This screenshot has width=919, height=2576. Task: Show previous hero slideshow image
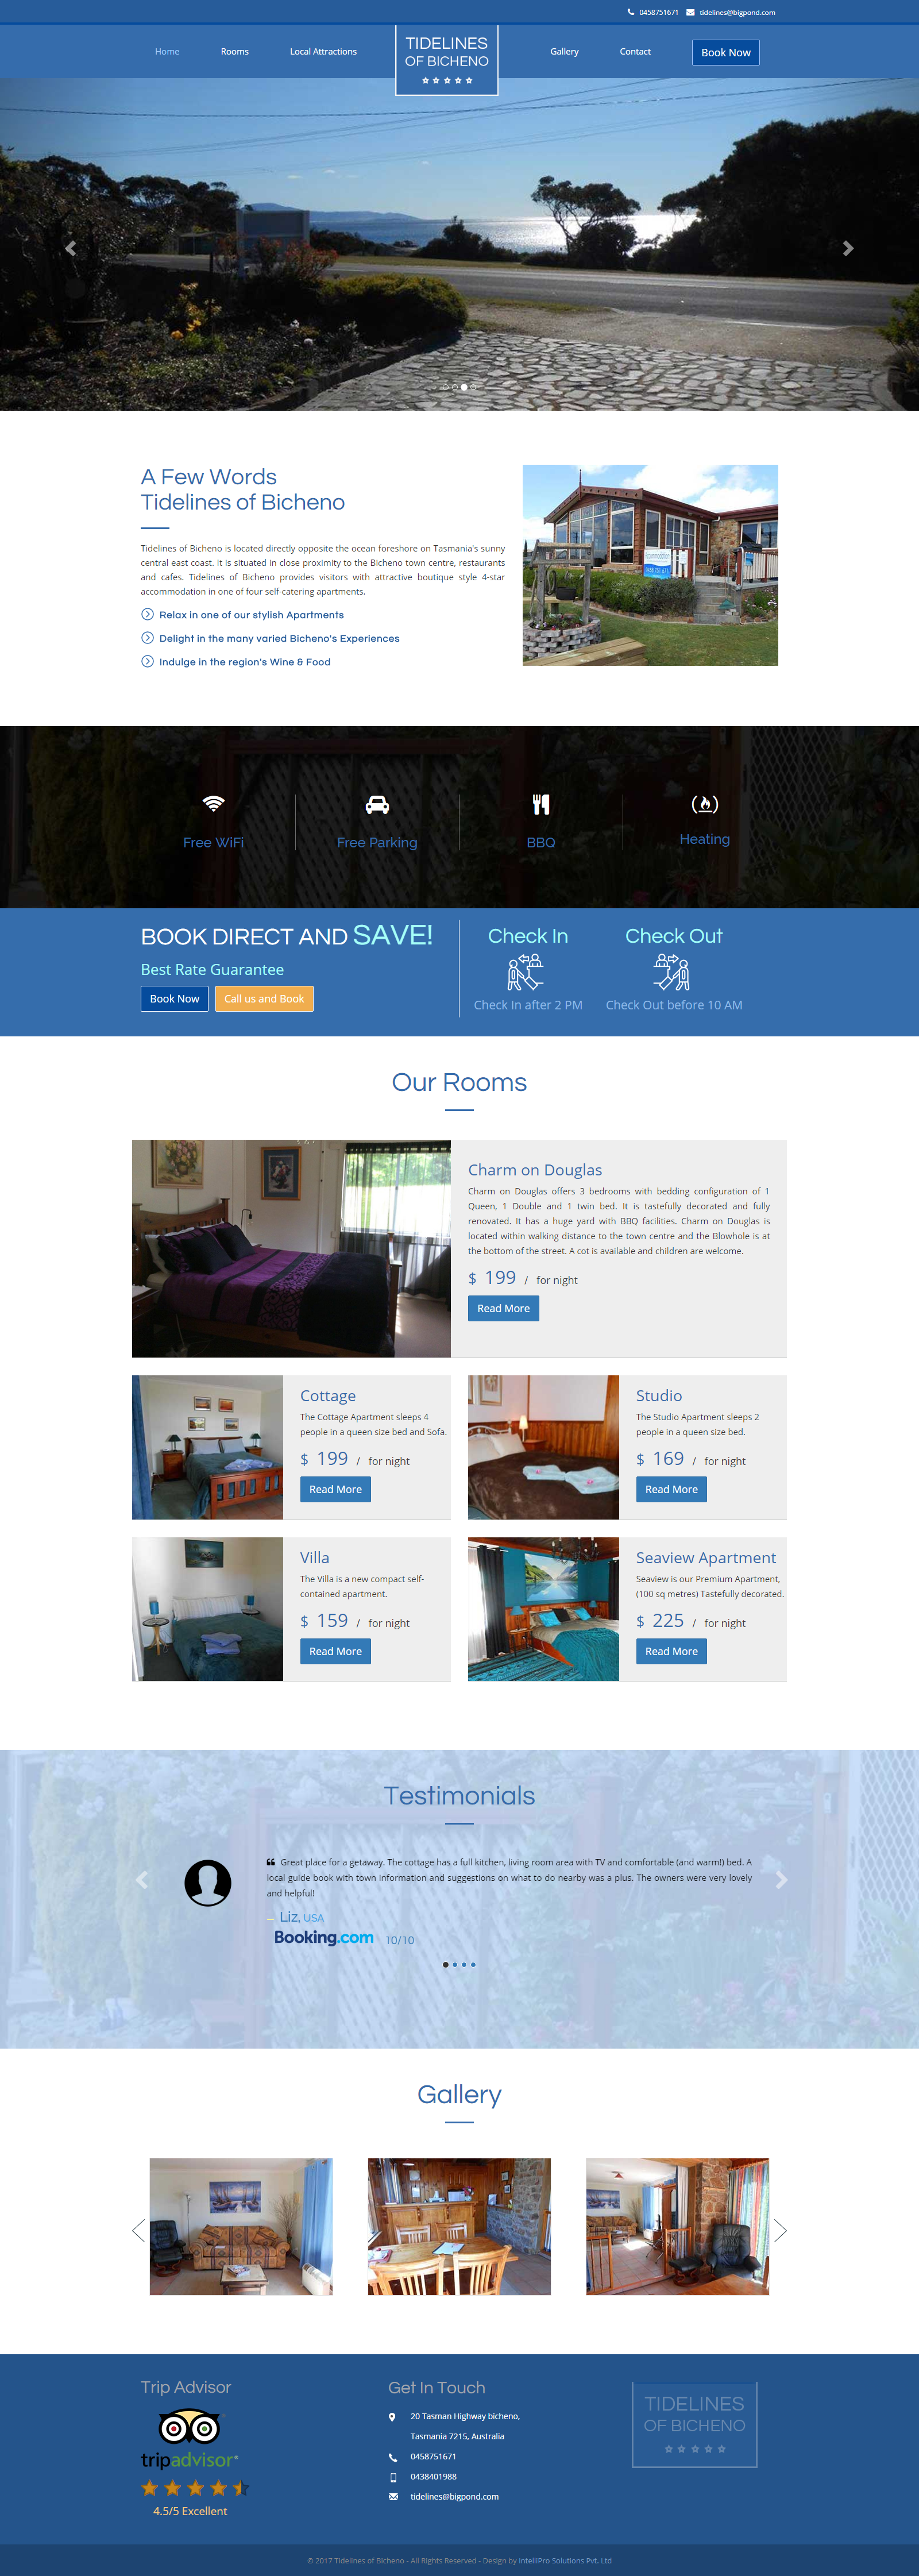[70, 248]
